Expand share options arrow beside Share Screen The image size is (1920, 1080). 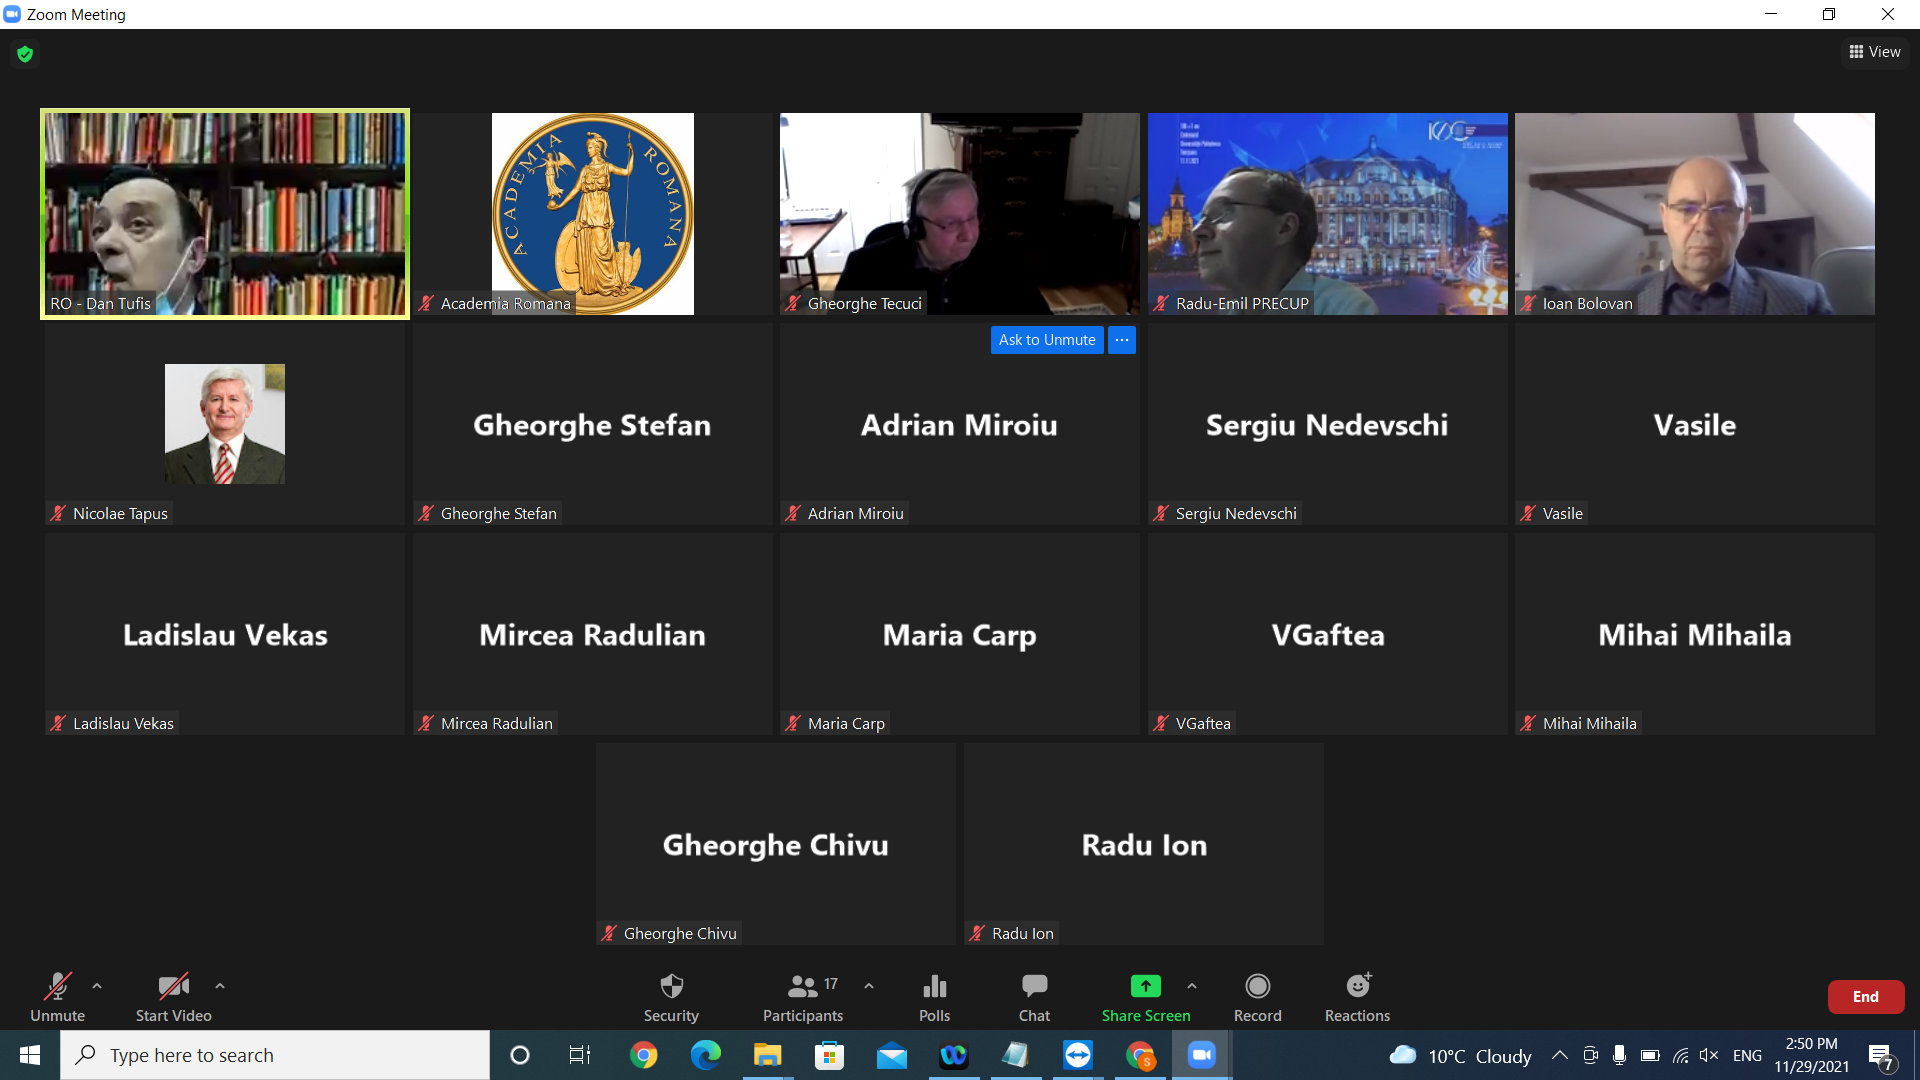click(1192, 986)
